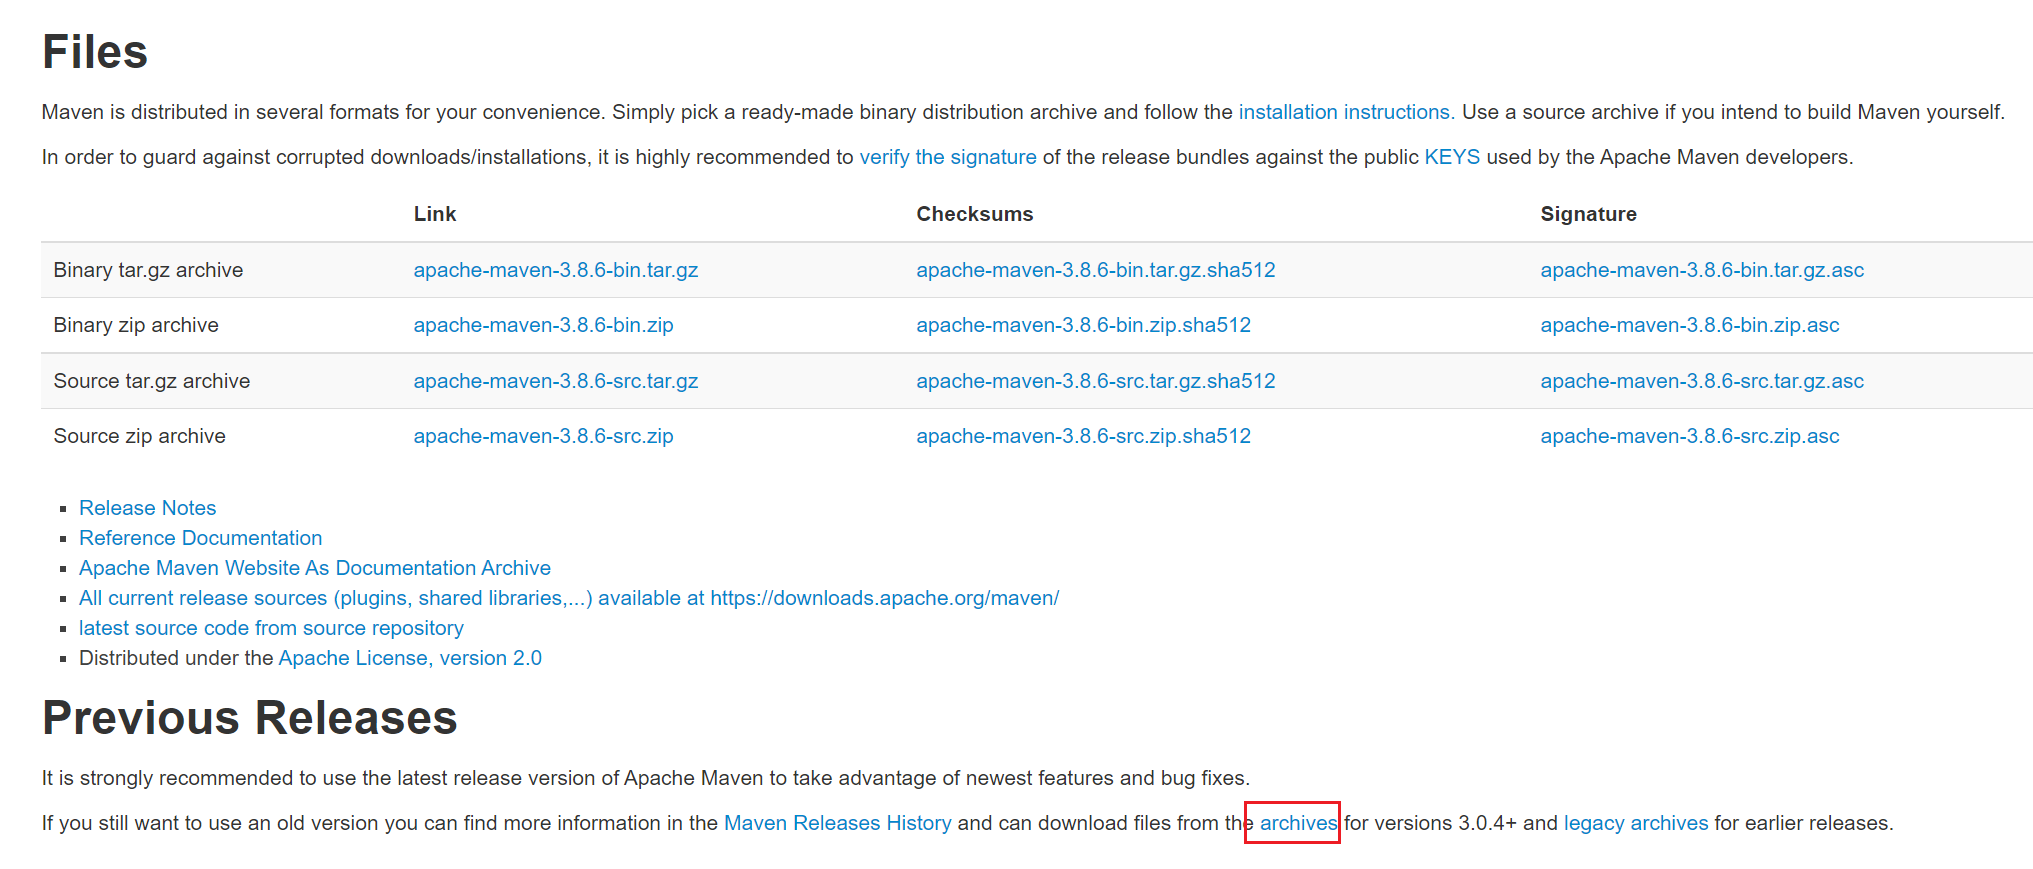Viewport: 2033px width, 869px height.
Task: Click the Files heading
Action: [95, 52]
